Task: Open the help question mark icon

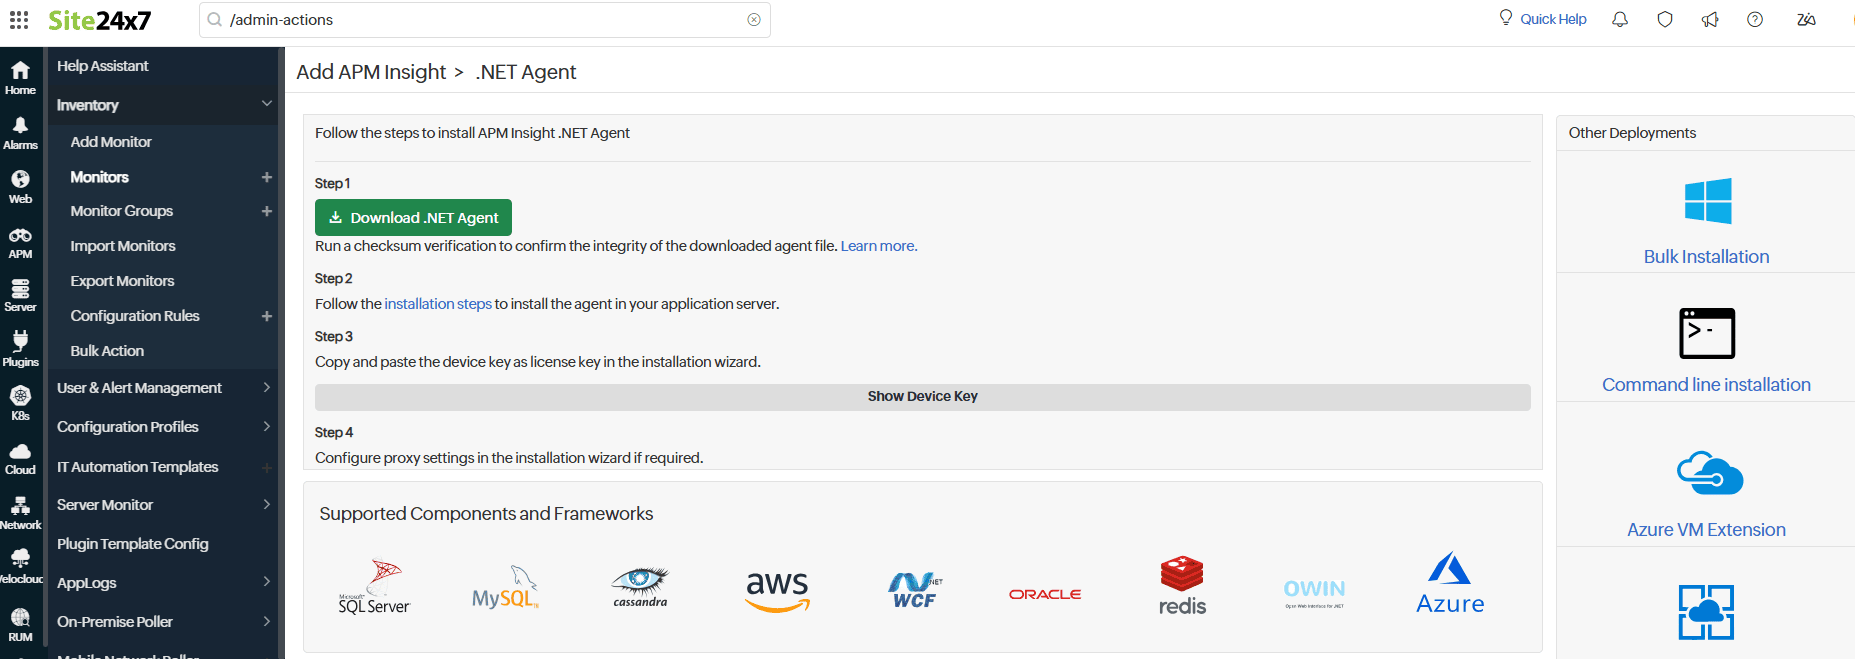Action: (x=1755, y=20)
